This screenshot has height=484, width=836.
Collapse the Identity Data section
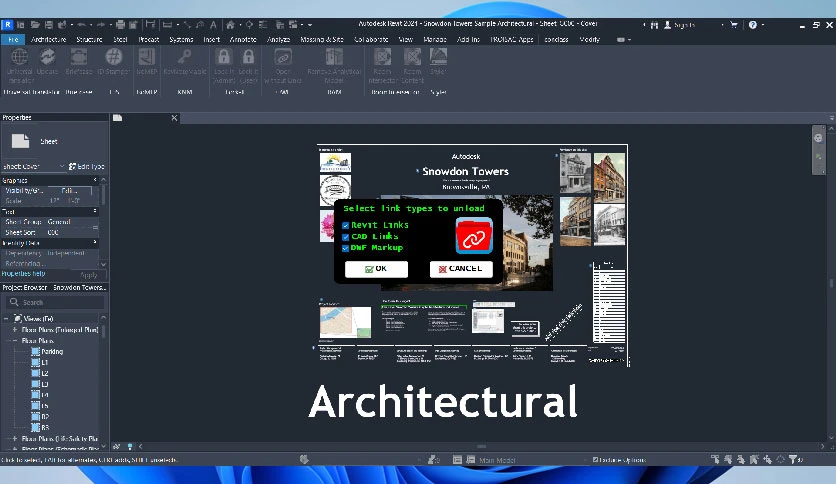95,243
